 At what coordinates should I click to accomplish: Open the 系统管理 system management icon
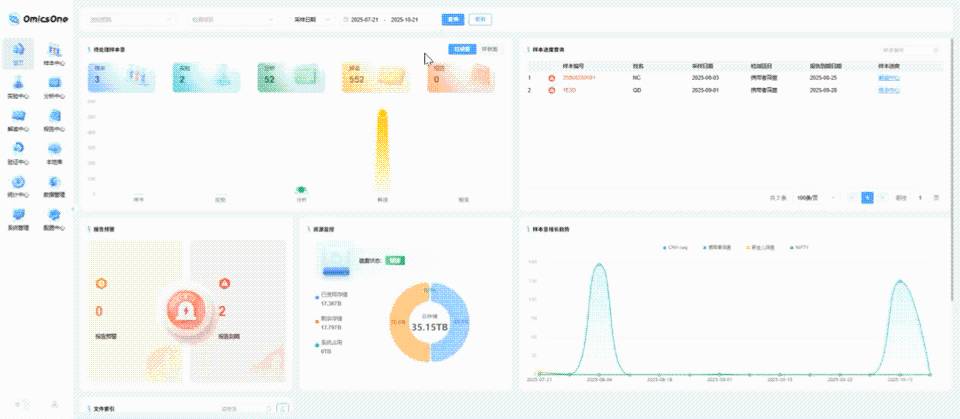point(18,218)
